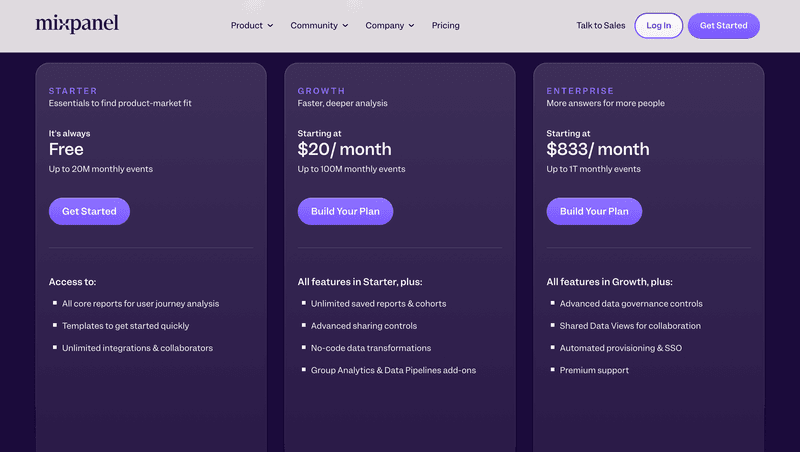Click 'Advanced sharing controls' feature
The width and height of the screenshot is (800, 452).
point(364,326)
